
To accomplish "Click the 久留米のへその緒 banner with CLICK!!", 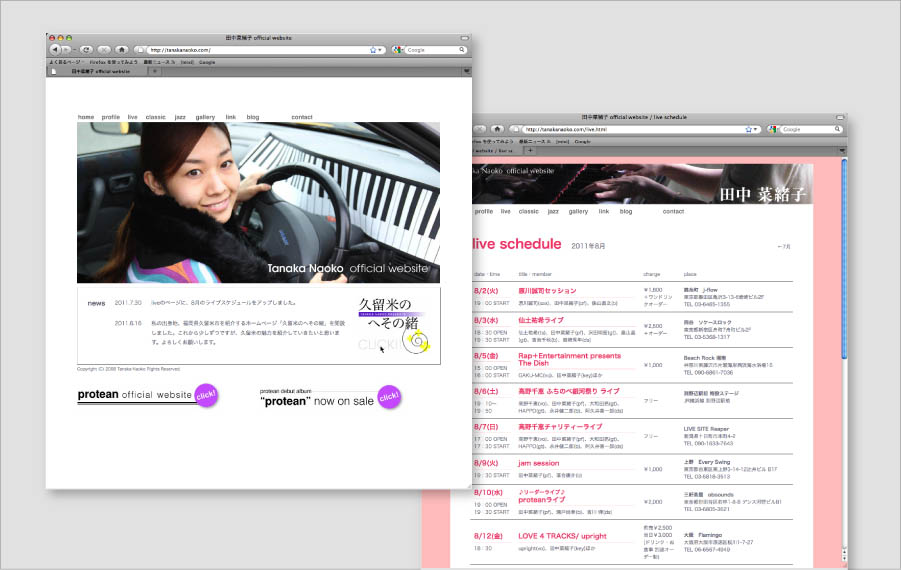I will click(x=393, y=325).
